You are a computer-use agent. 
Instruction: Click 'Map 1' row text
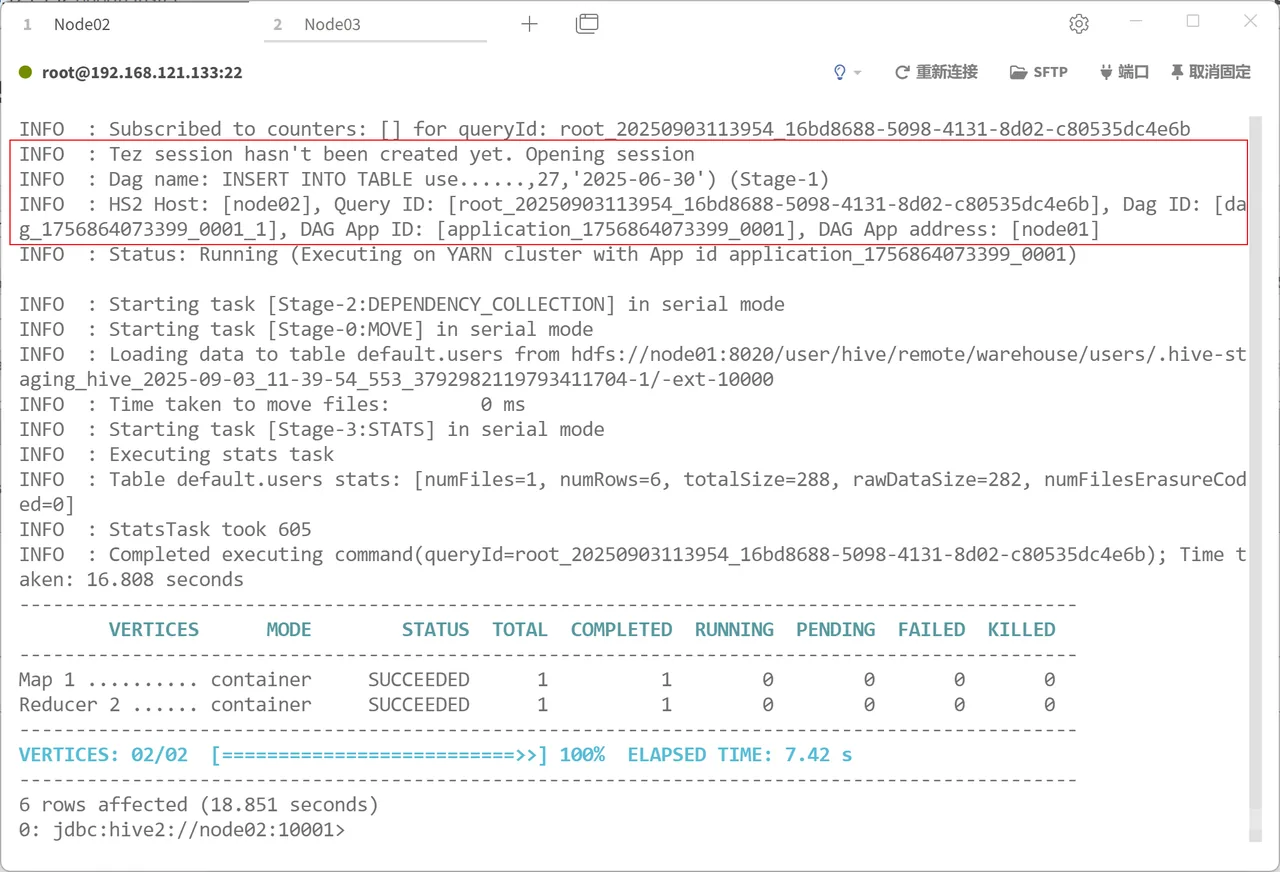point(47,680)
